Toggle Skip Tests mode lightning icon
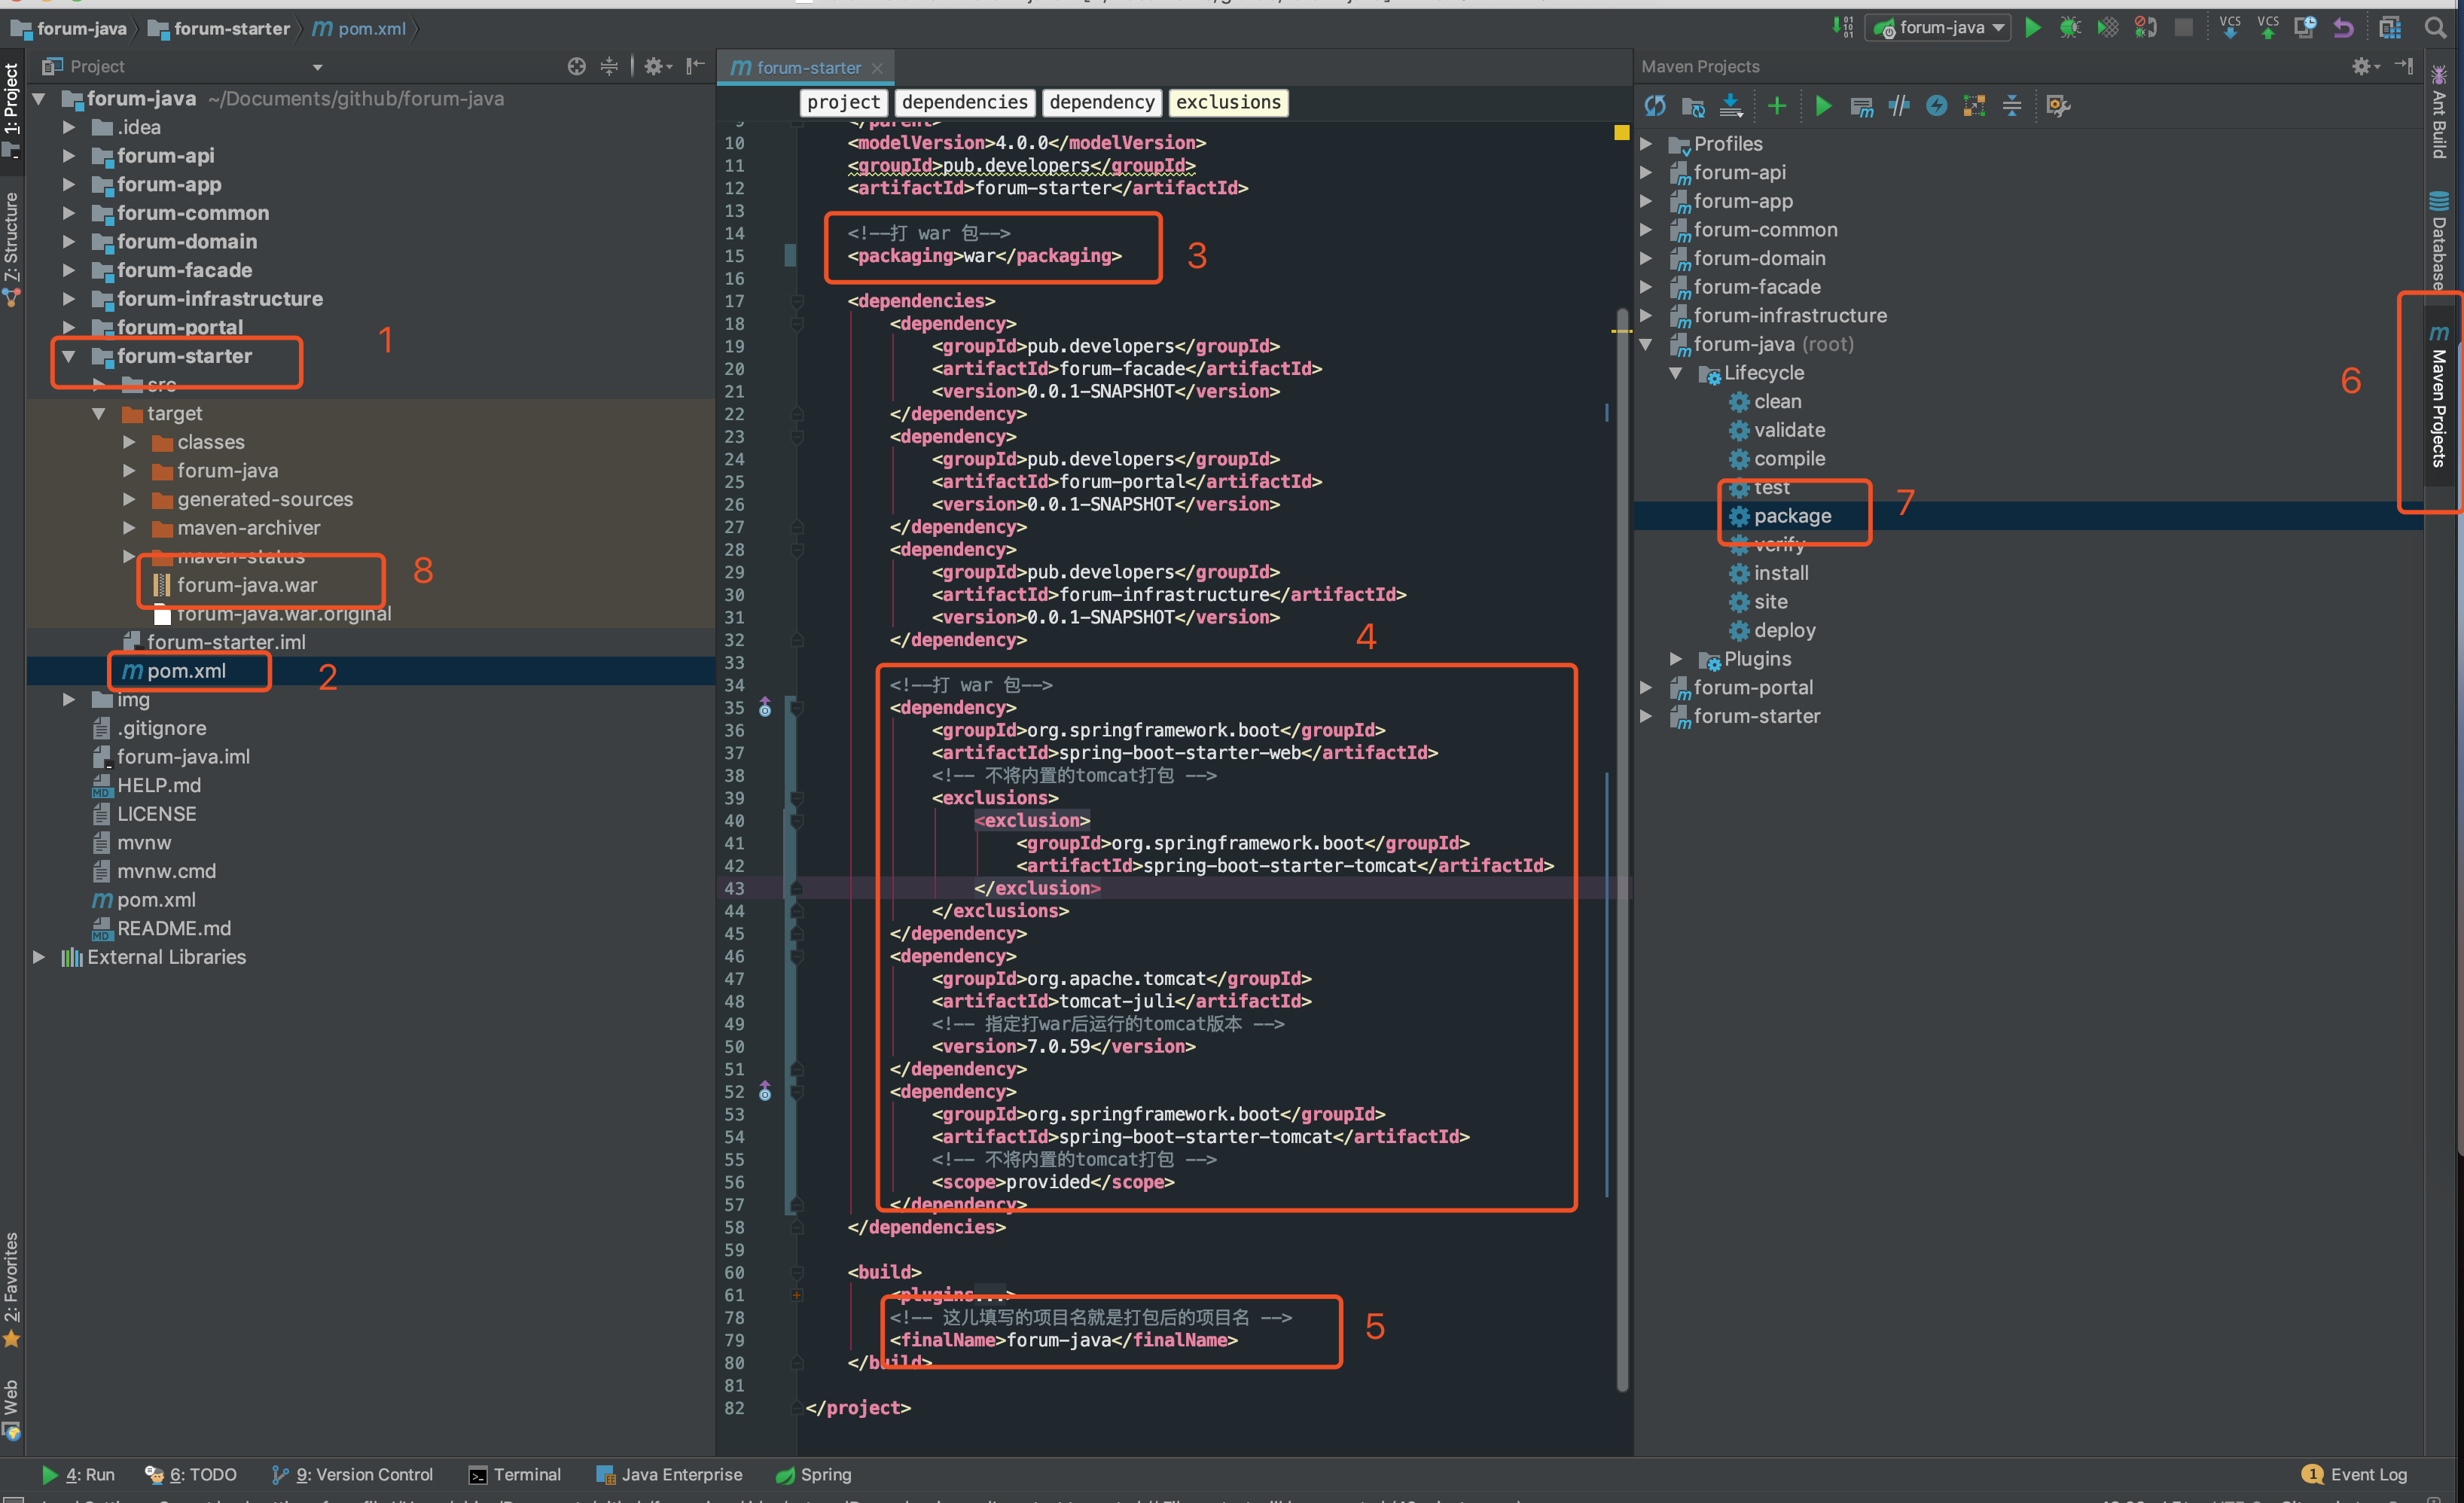This screenshot has height=1503, width=2464. [x=1937, y=106]
